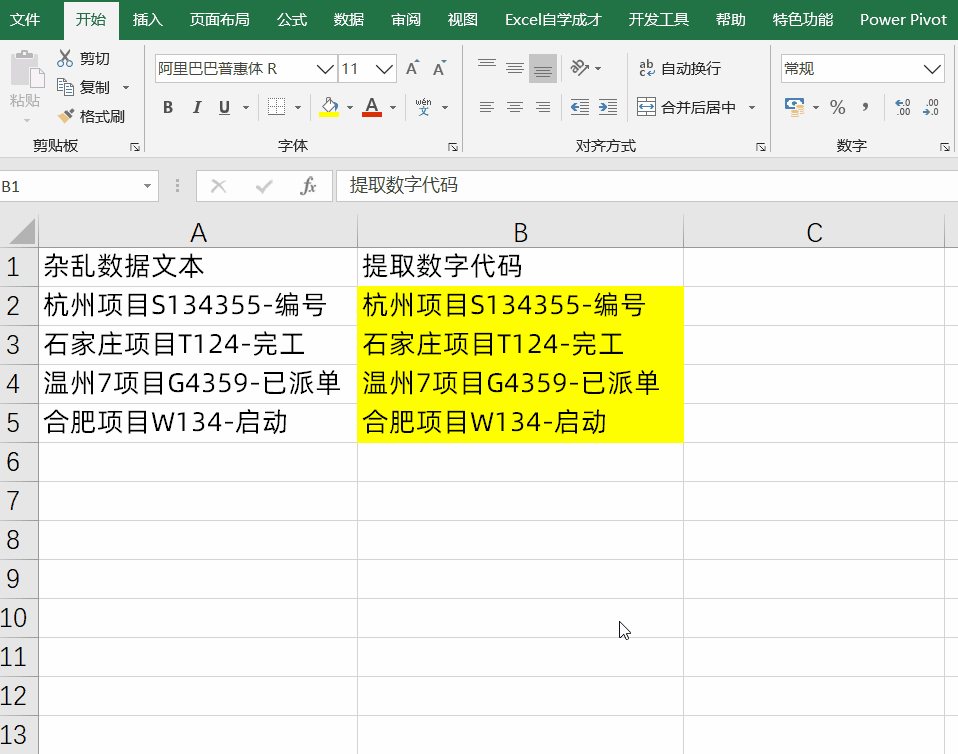Increase font size with large A icon
This screenshot has width=958, height=754.
[413, 68]
